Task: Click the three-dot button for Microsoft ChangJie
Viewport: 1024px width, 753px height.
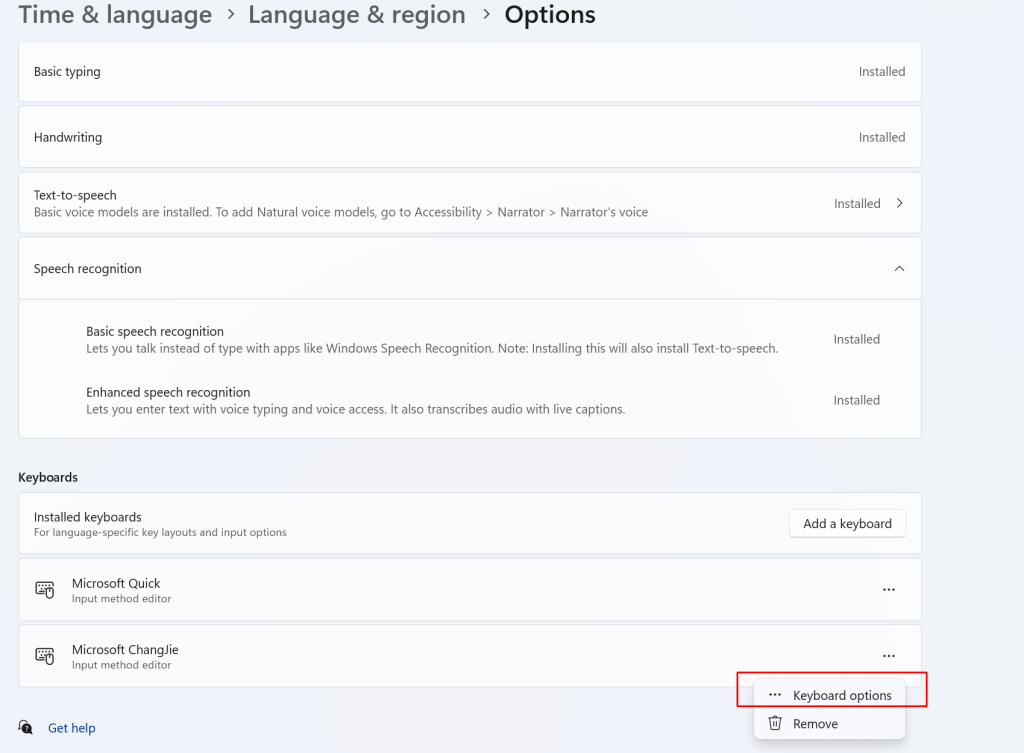Action: coord(888,656)
